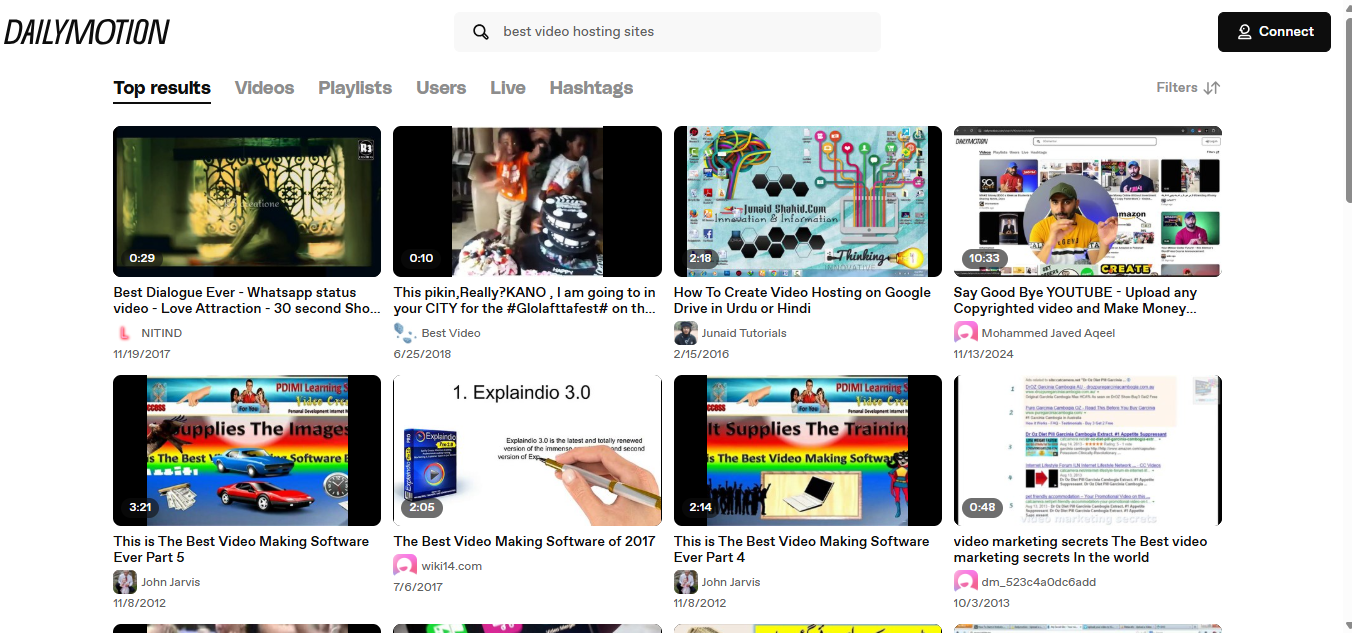Open NITIND channel name link

pos(162,333)
